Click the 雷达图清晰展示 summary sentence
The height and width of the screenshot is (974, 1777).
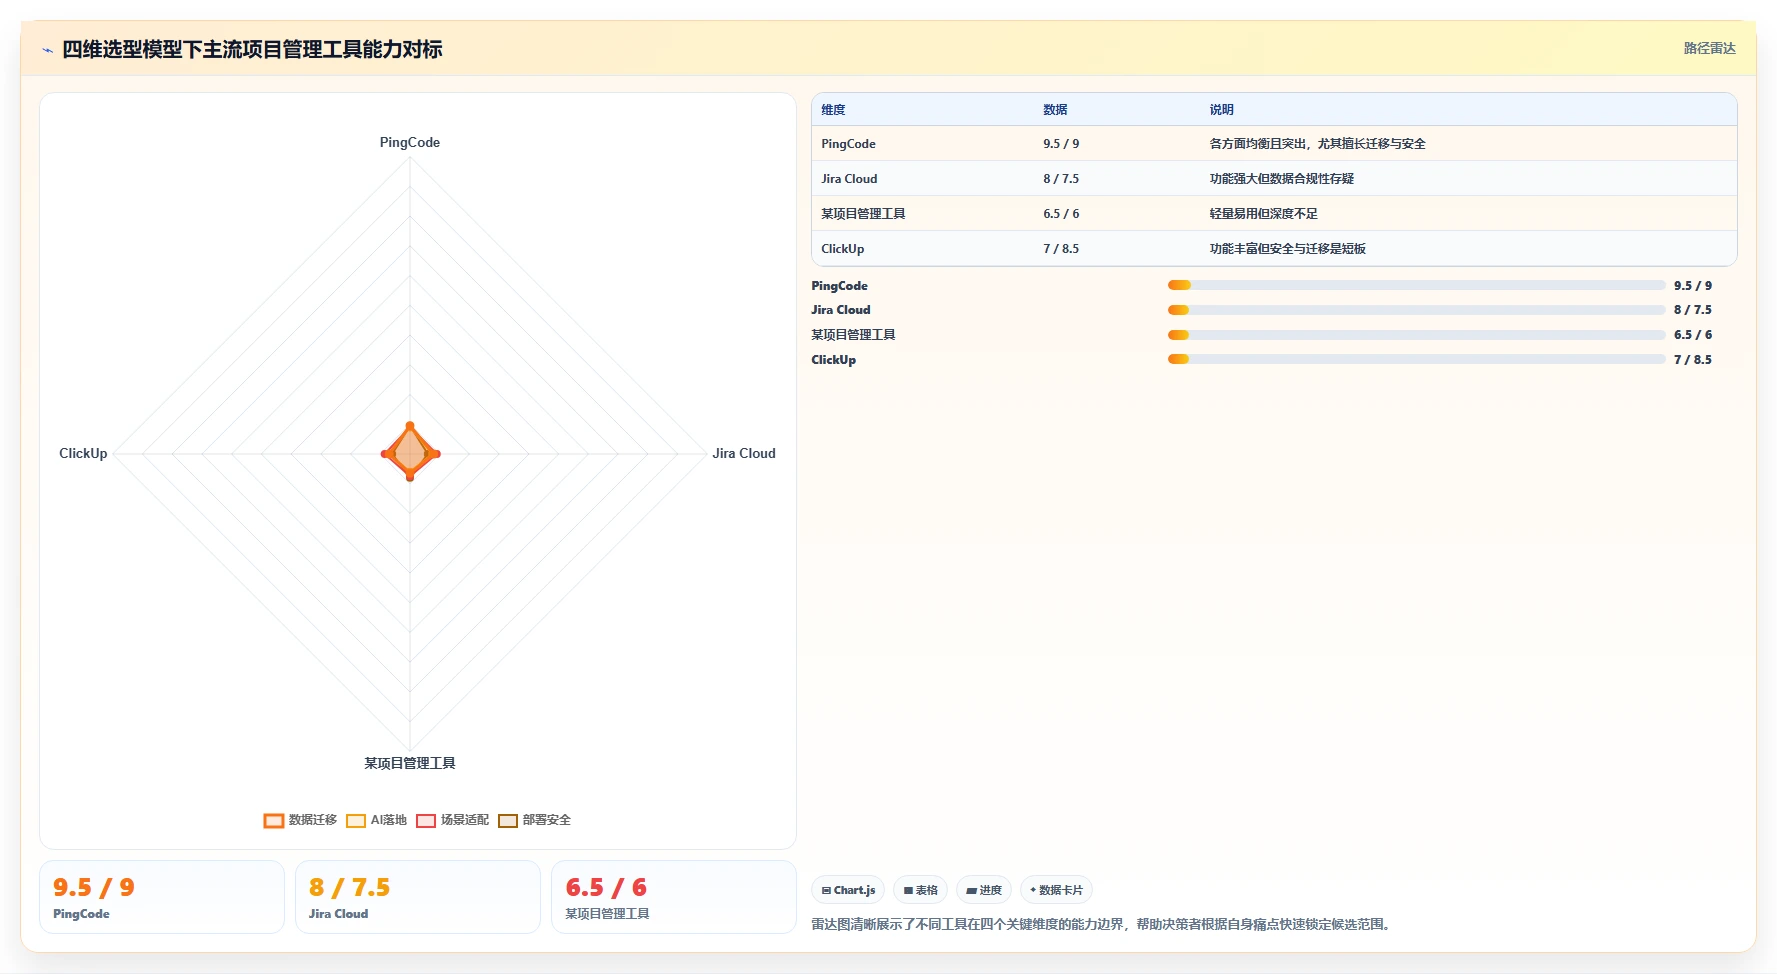coord(1103,925)
